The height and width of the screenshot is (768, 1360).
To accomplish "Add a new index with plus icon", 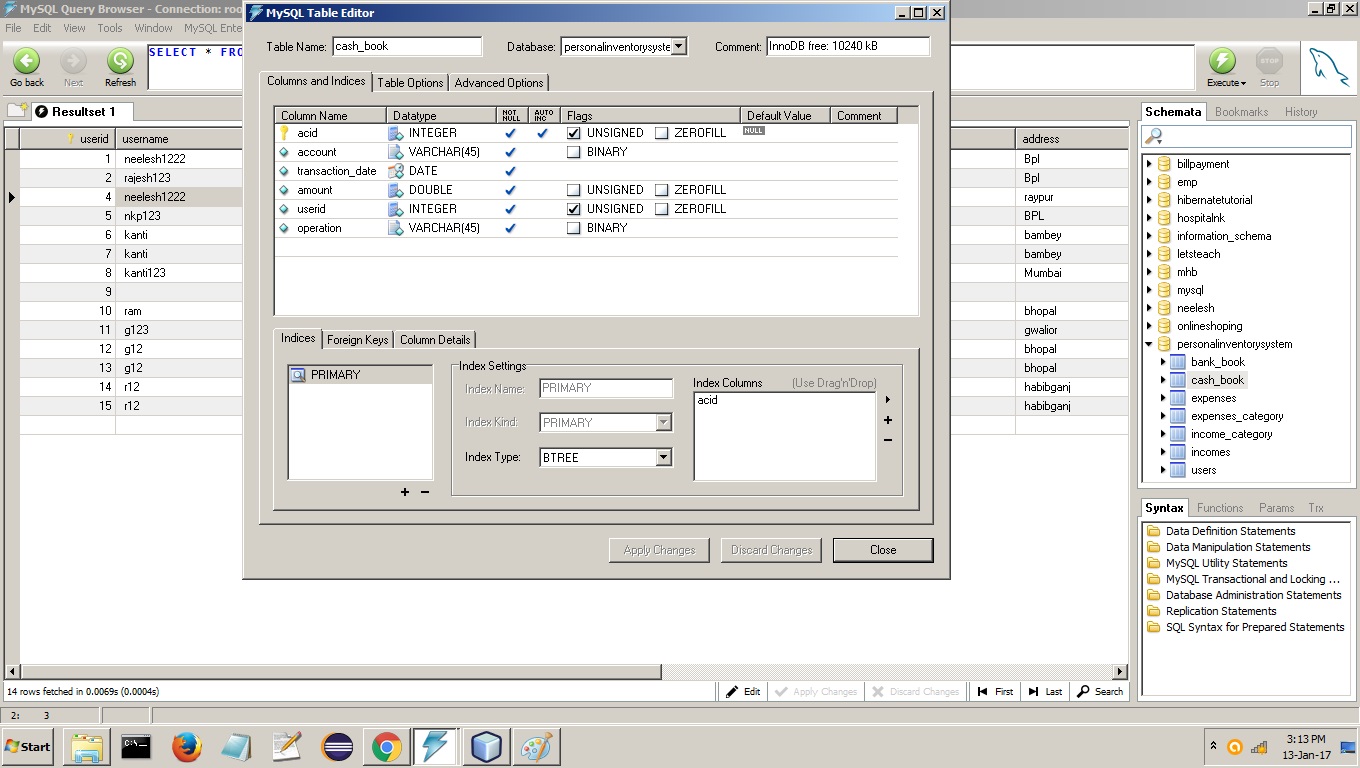I will 405,492.
